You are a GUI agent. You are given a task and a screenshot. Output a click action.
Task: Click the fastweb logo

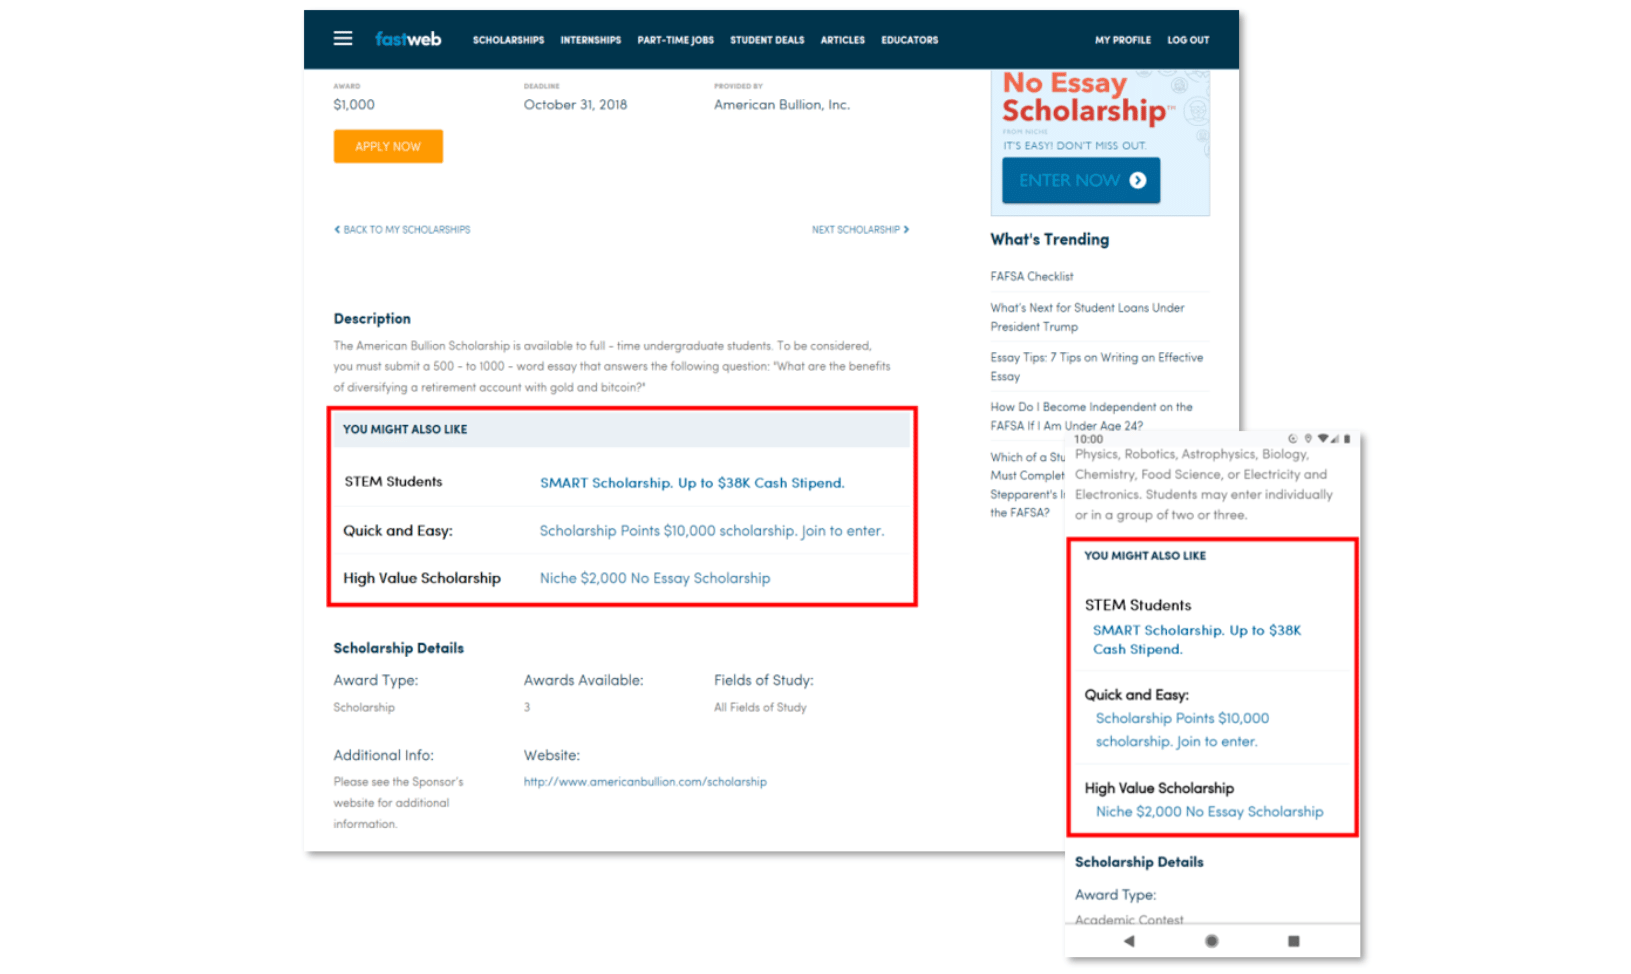(408, 39)
